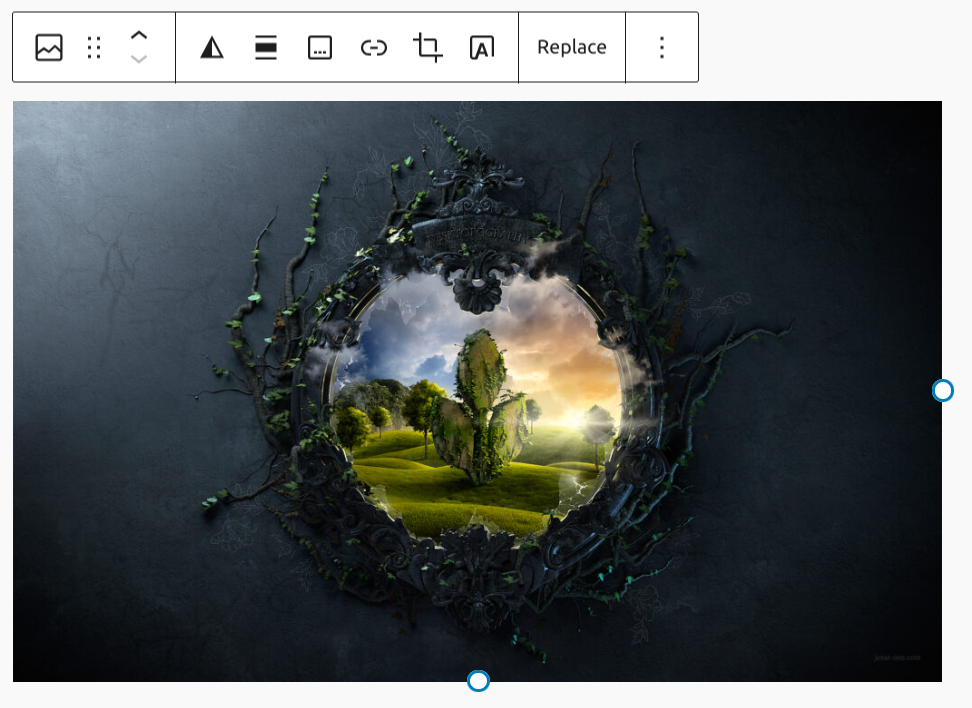Toggle the text overlay editor
Screen dimensions: 972x708
(x=483, y=47)
